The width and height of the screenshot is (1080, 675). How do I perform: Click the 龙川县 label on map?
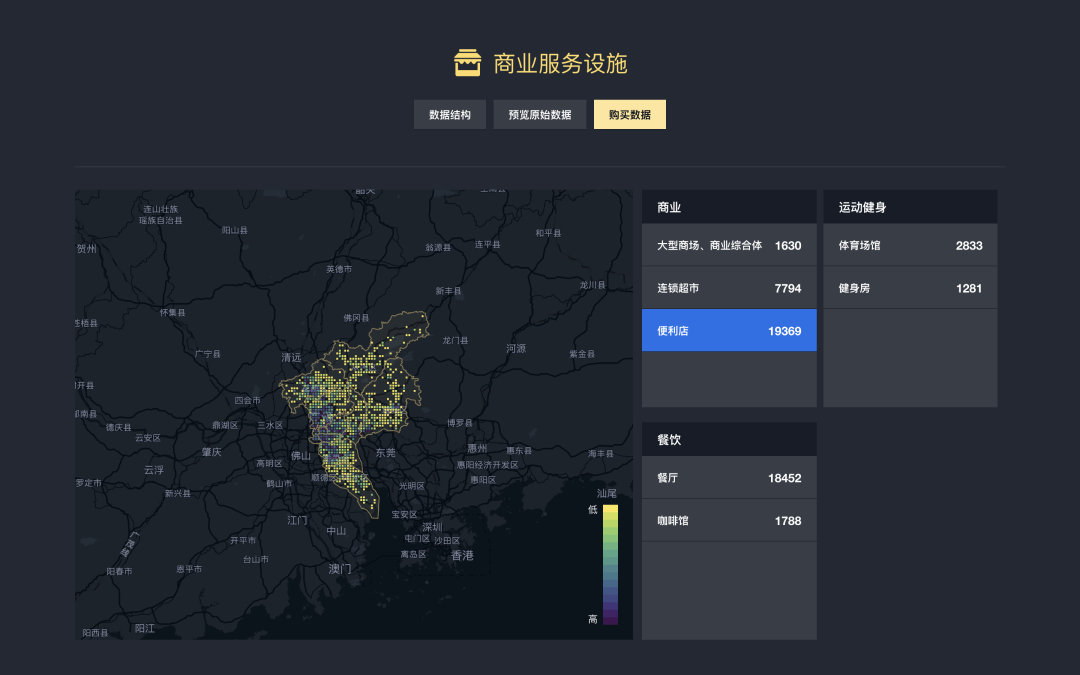[592, 285]
